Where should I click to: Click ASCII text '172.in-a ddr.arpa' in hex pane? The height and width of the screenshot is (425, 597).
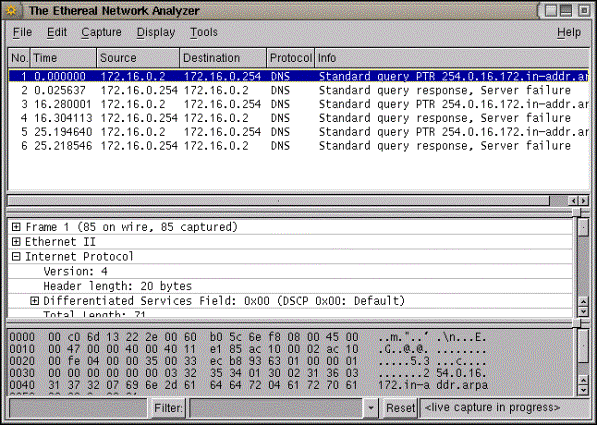coord(433,385)
